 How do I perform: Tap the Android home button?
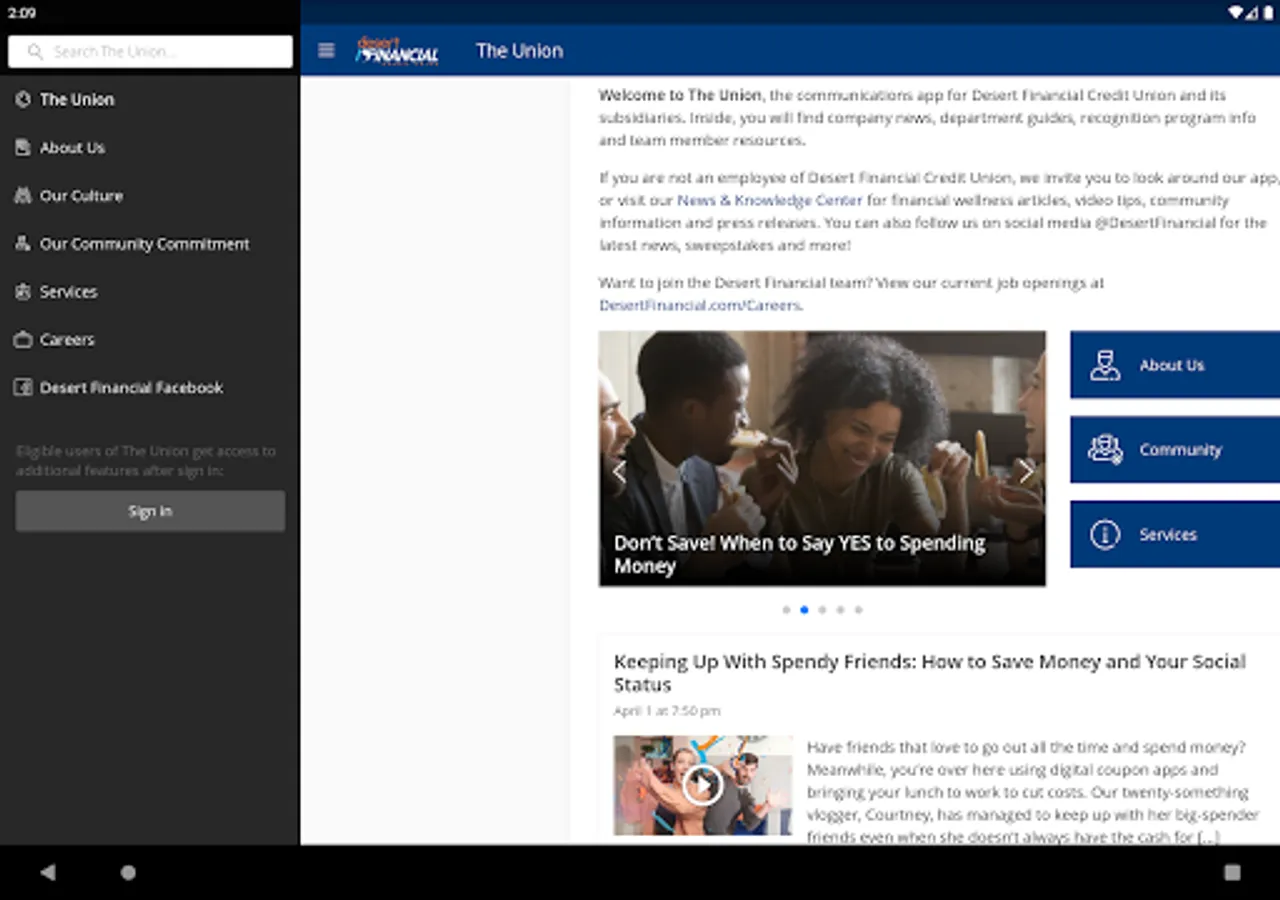(128, 872)
